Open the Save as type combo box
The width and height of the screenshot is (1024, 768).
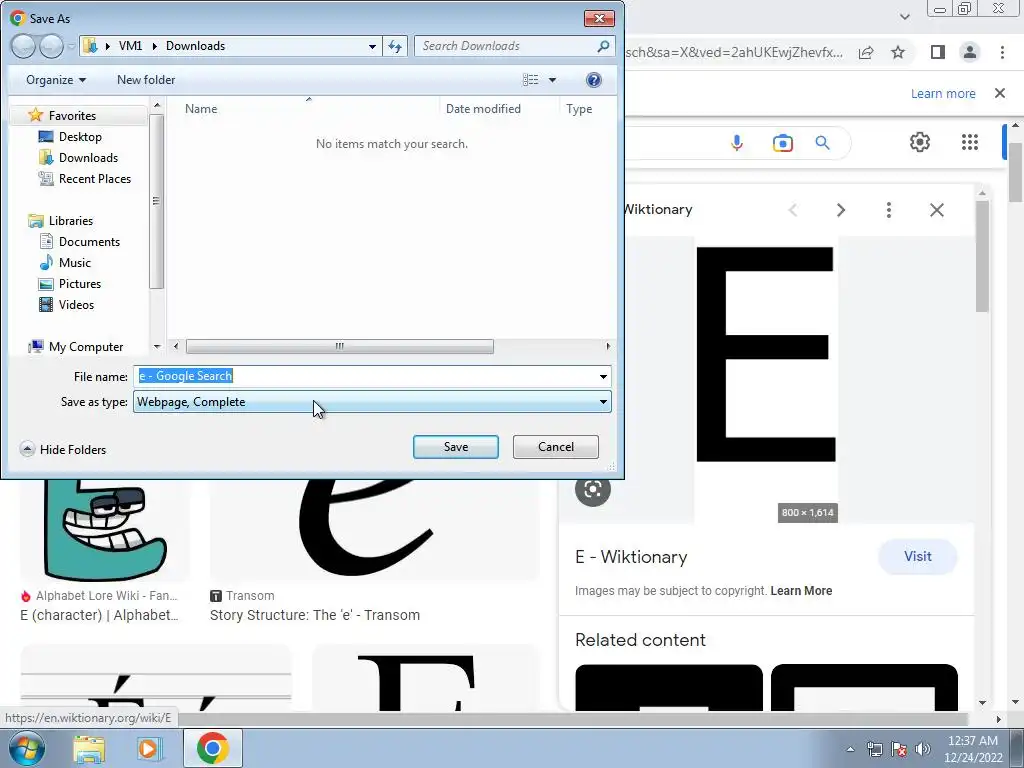tap(372, 402)
